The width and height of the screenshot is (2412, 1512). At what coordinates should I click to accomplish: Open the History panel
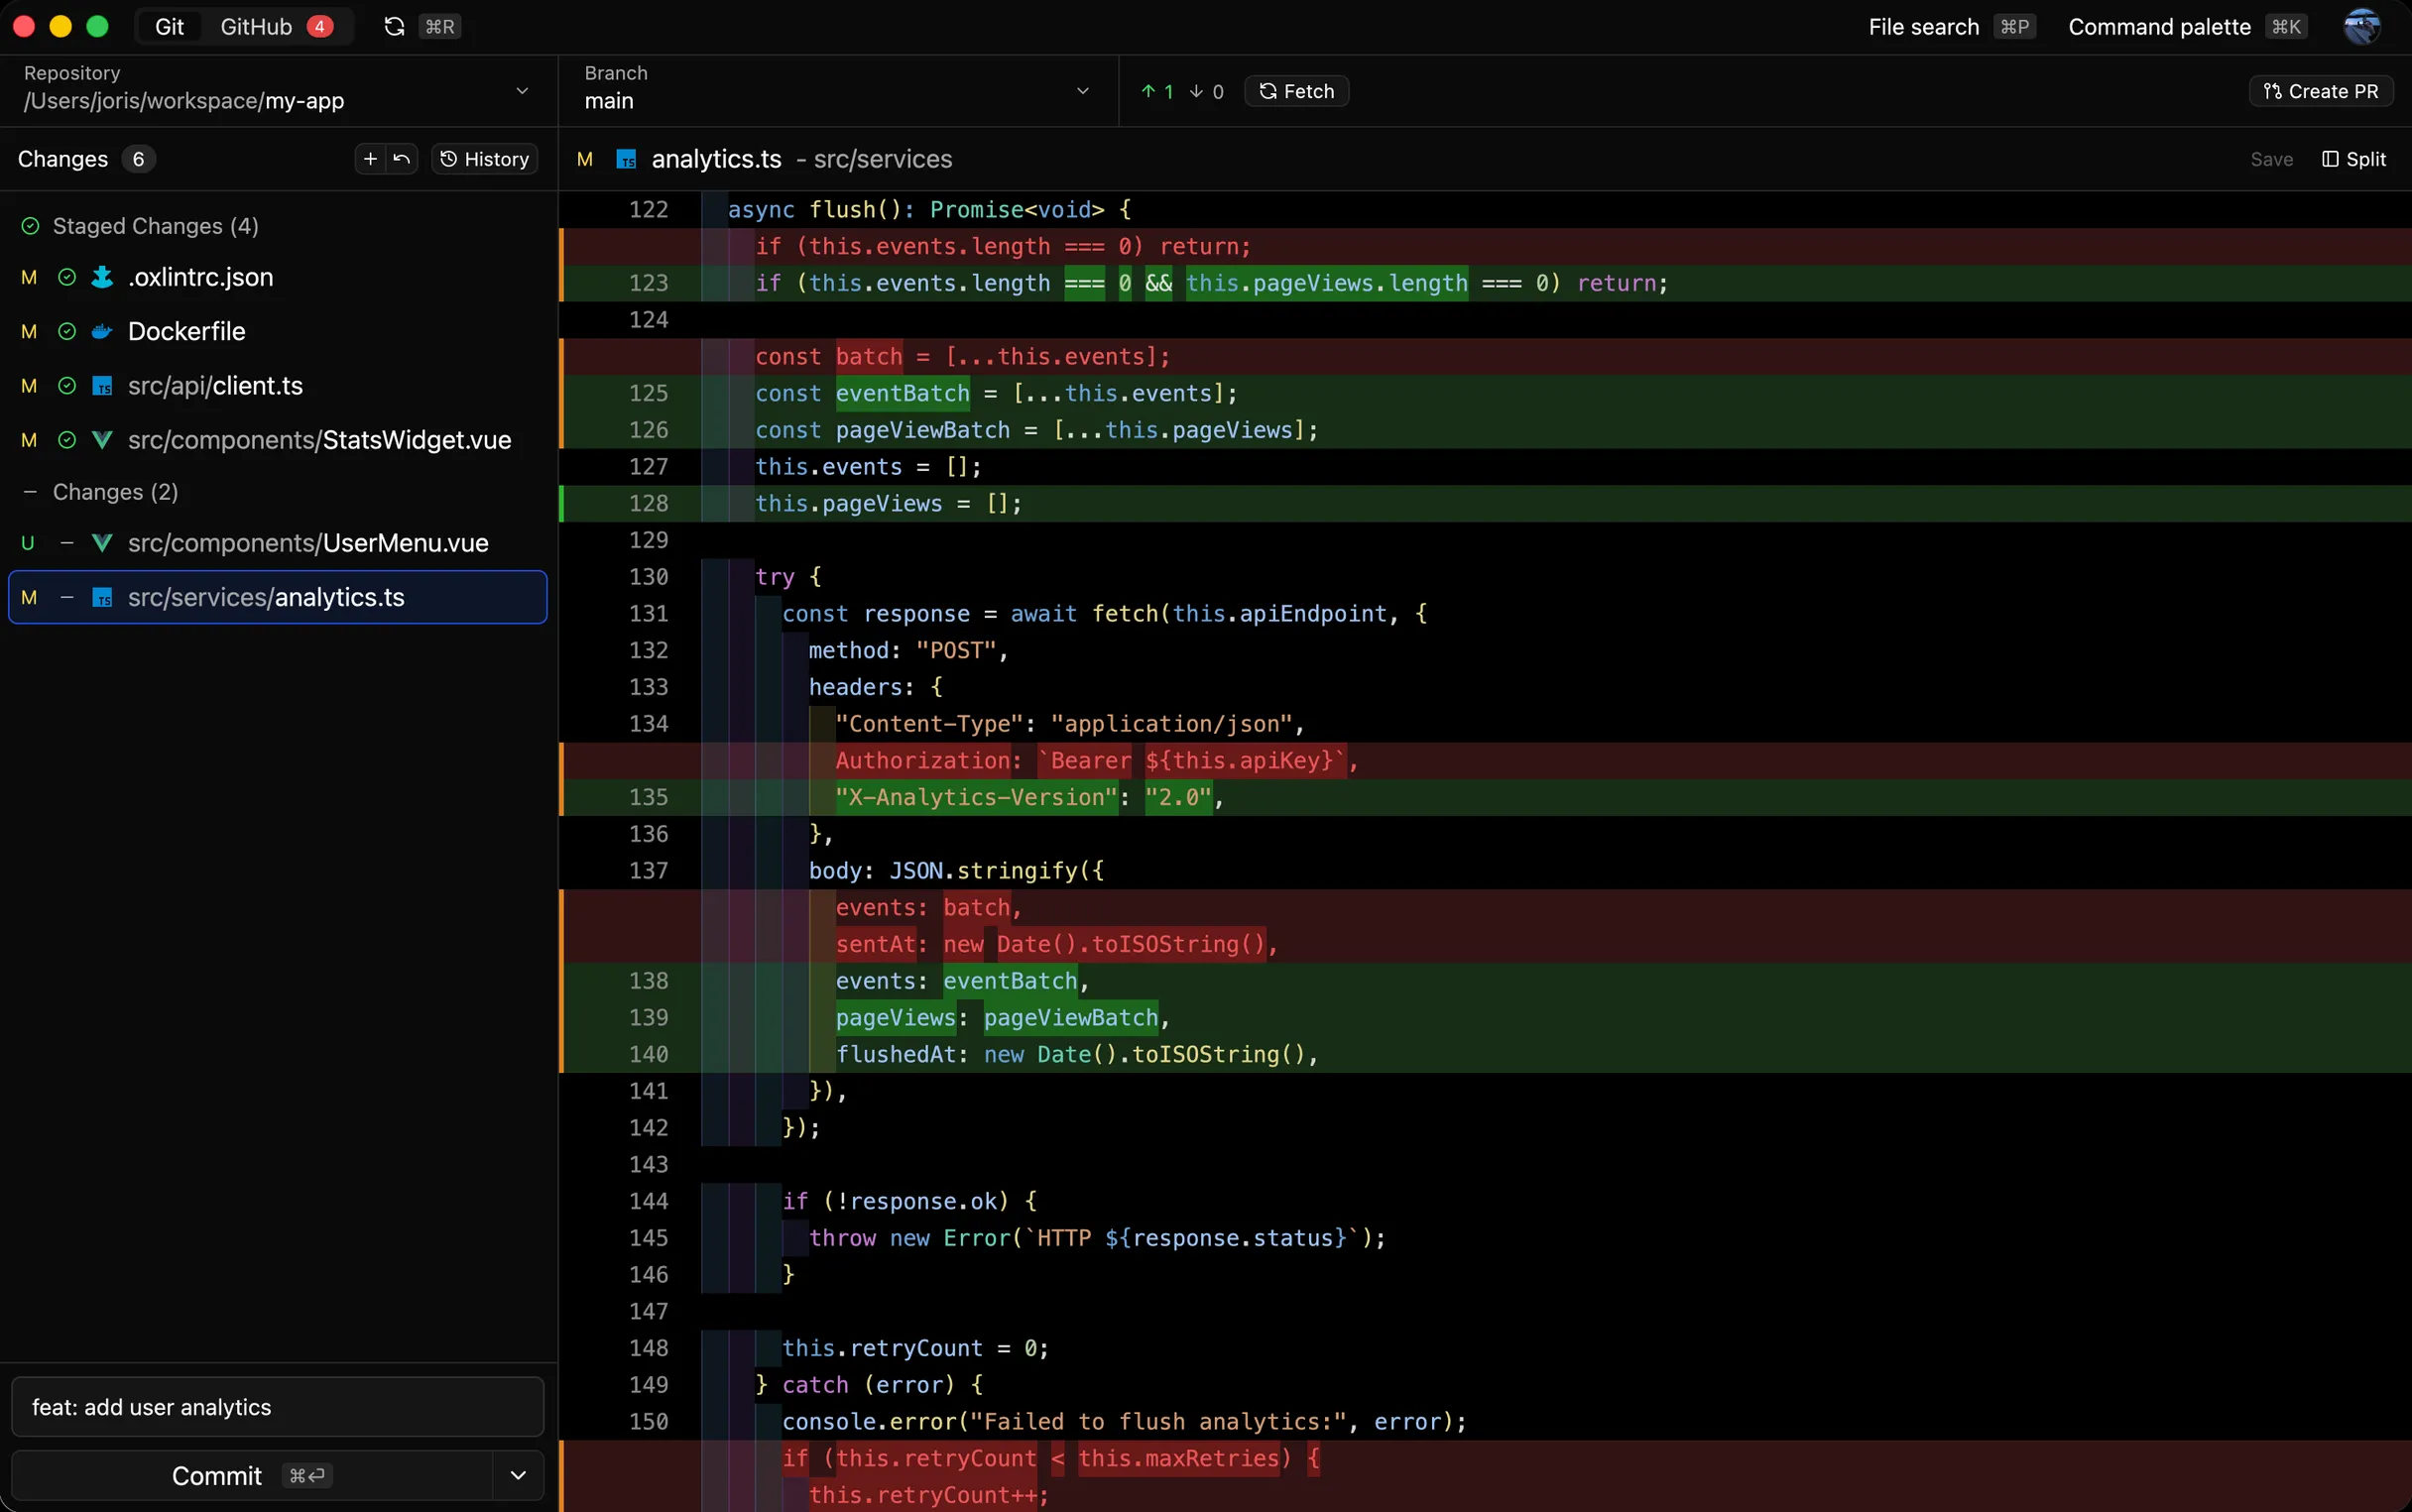pyautogui.click(x=485, y=158)
